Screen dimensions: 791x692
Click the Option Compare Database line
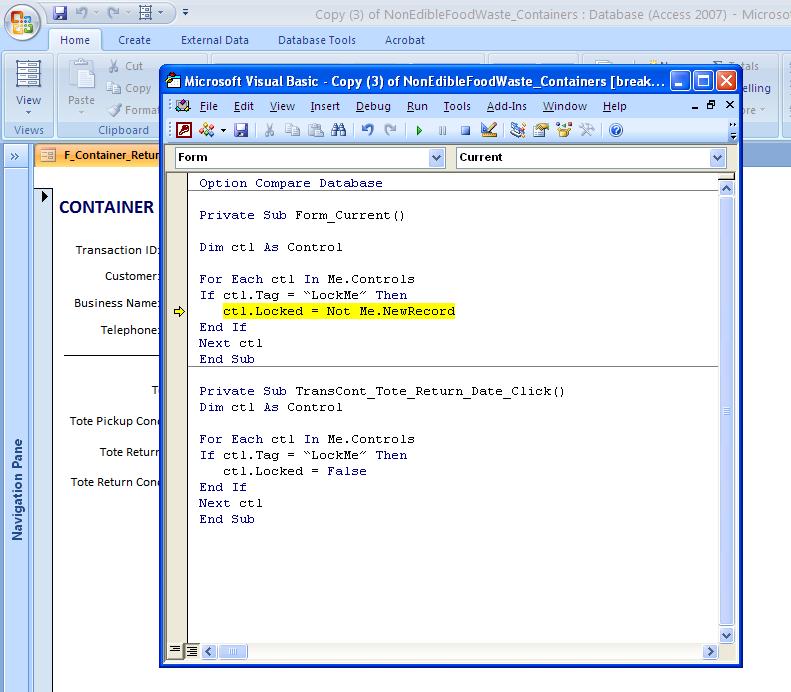tap(291, 183)
